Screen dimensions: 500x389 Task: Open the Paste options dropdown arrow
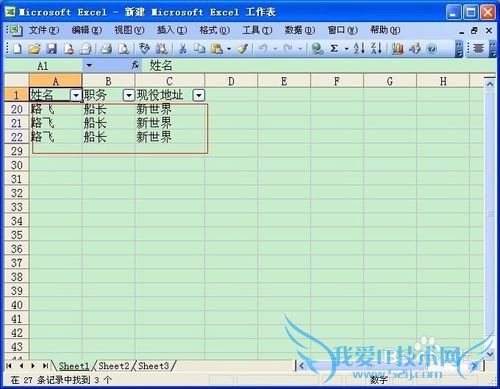tap(229, 49)
